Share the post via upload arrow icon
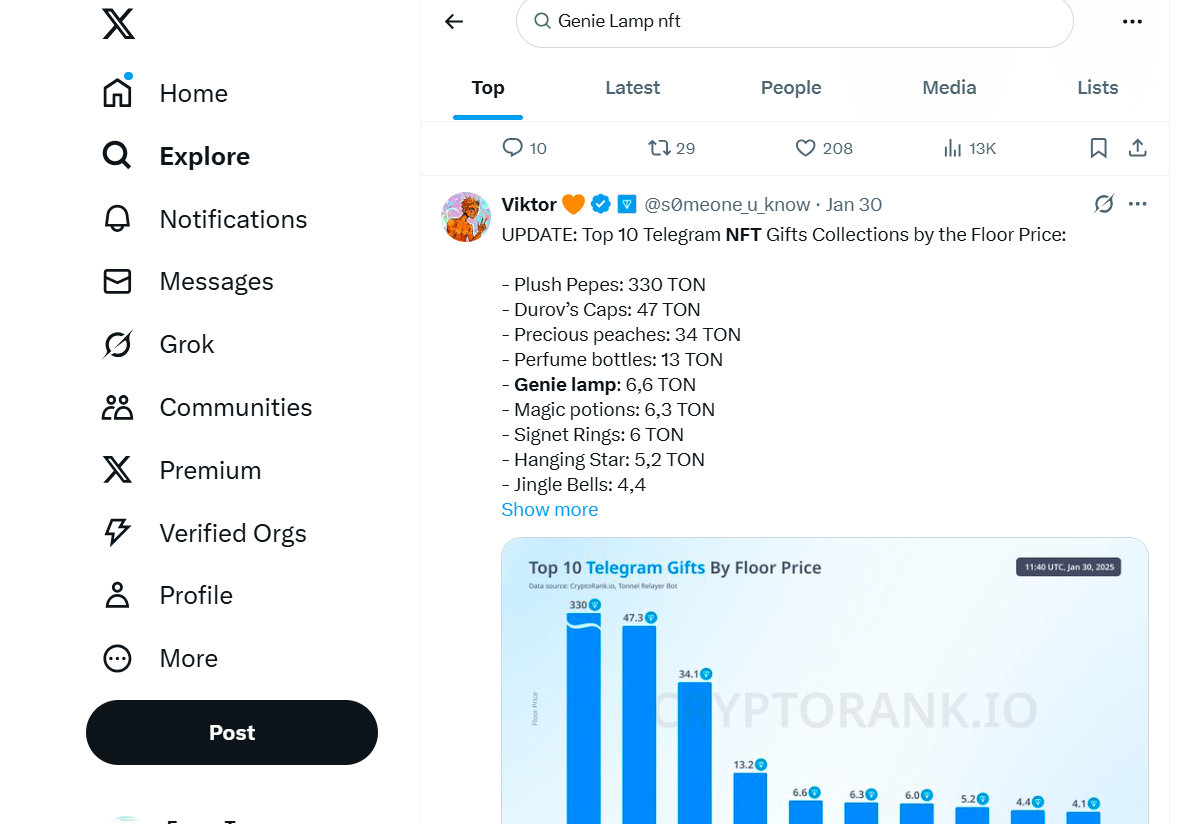 (1137, 148)
